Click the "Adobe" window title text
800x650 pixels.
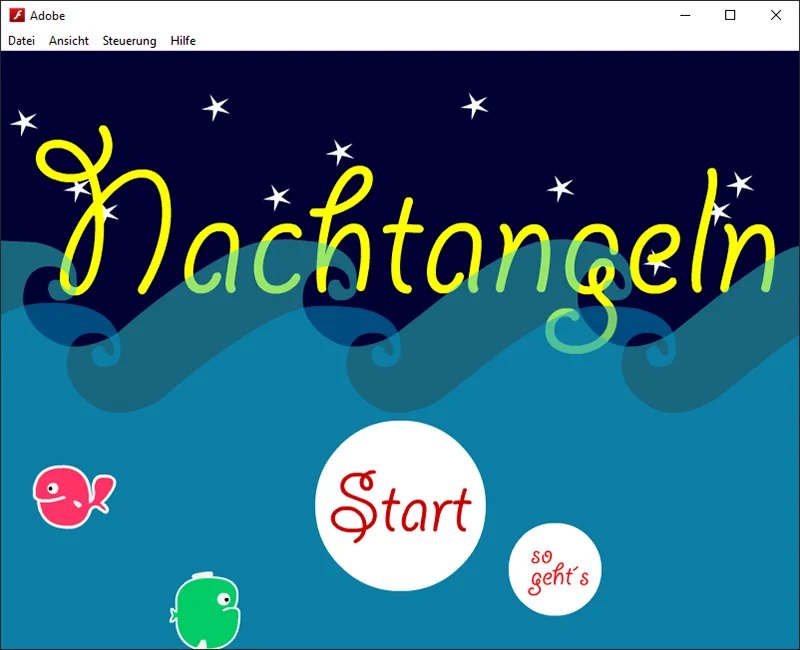point(47,16)
